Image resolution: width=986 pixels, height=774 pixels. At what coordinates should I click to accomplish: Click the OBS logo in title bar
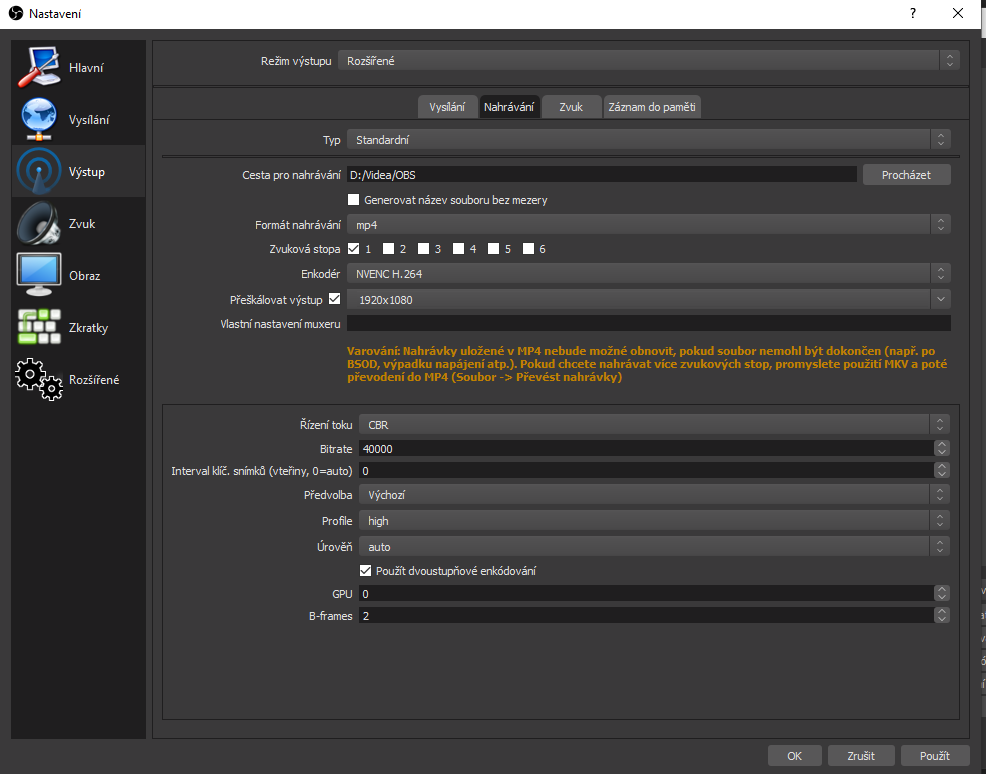point(15,13)
